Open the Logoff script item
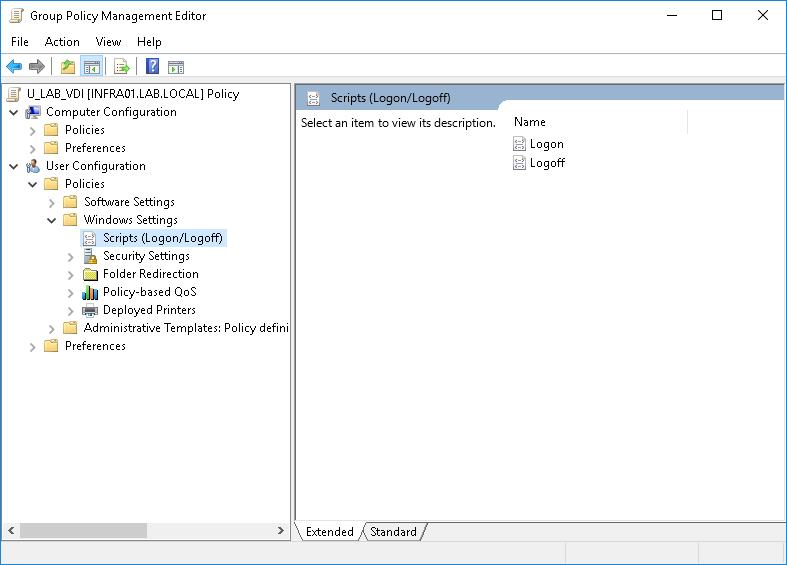The width and height of the screenshot is (787, 565). [x=547, y=163]
